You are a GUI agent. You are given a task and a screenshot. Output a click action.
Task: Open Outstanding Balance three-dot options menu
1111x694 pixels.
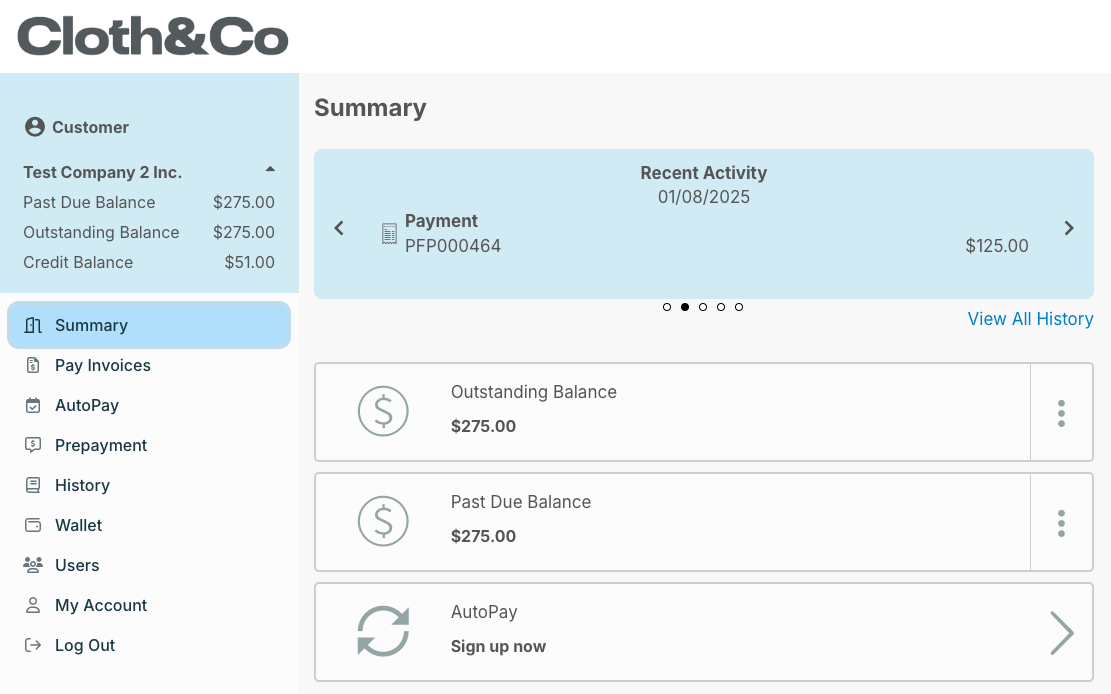1061,413
